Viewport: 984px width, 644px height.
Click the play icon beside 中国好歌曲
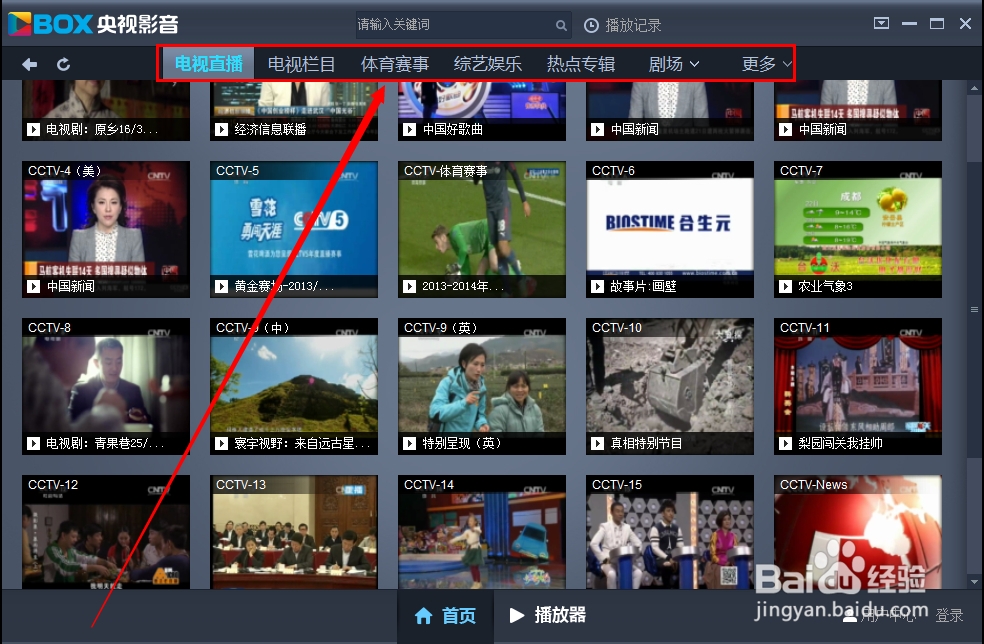[x=409, y=129]
